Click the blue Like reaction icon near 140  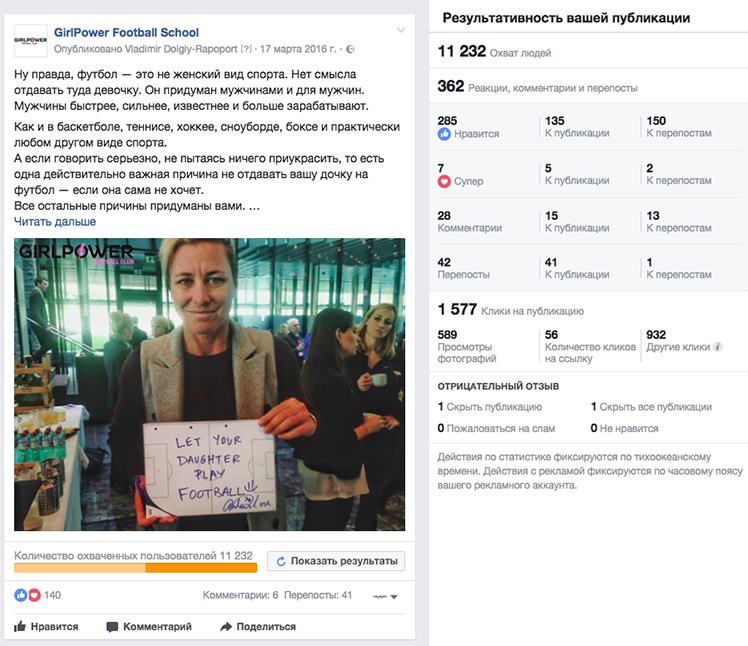21,595
